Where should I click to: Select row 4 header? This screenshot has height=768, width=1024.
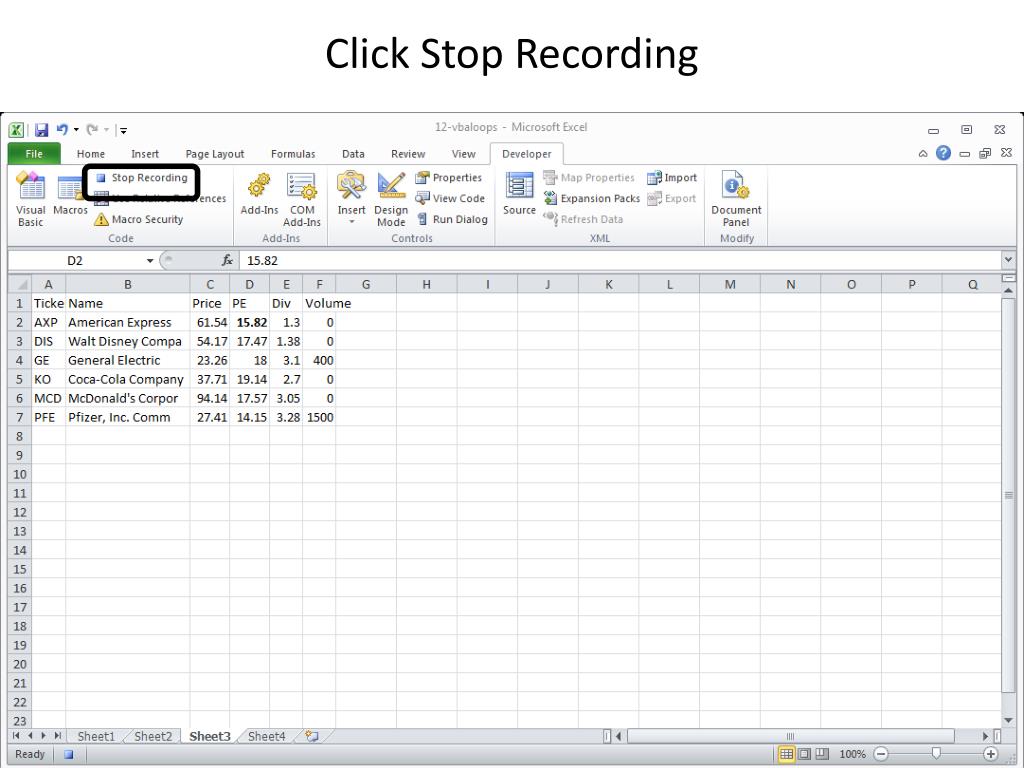[20, 360]
